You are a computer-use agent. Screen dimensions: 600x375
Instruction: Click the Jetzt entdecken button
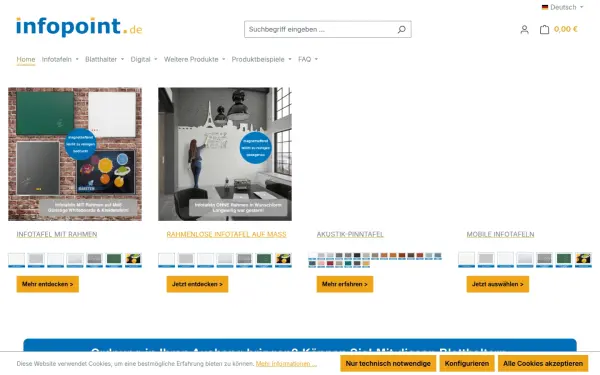coord(197,284)
